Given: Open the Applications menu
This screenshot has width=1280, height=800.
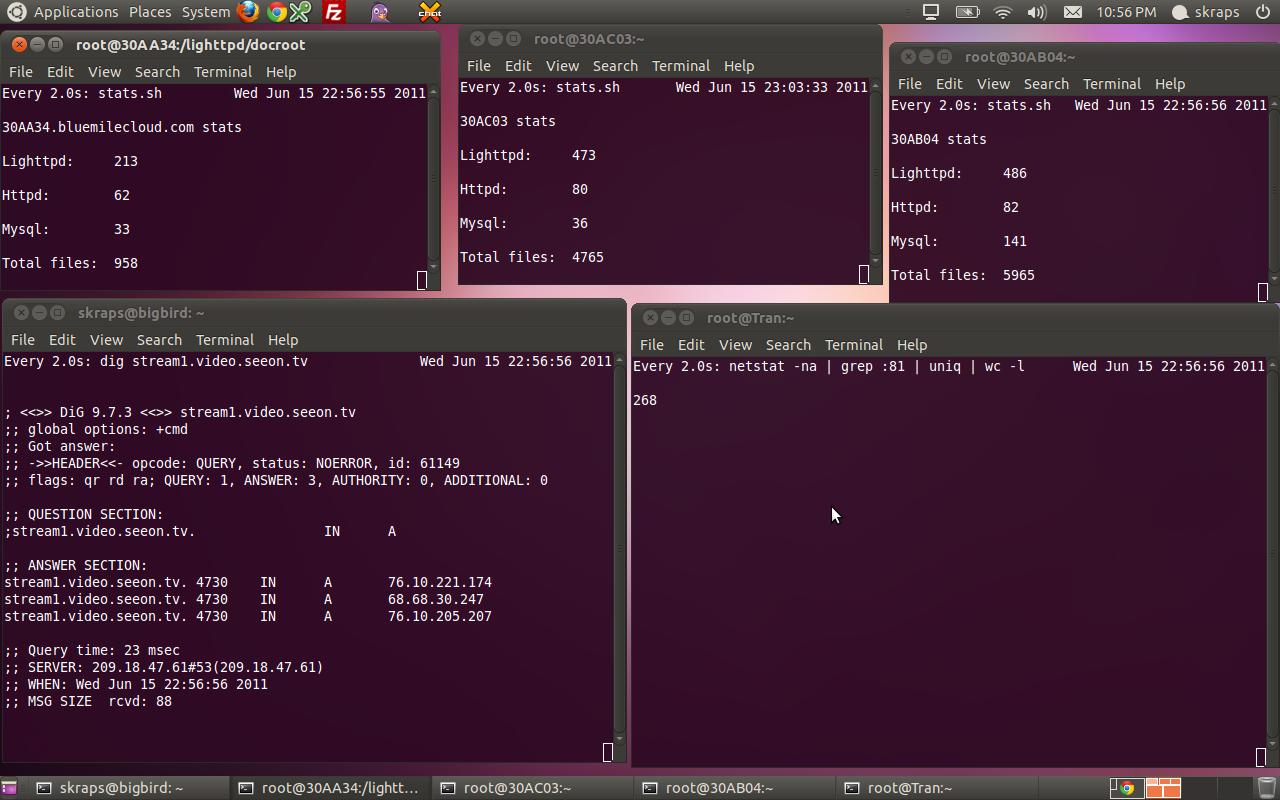Looking at the screenshot, I should pyautogui.click(x=76, y=12).
